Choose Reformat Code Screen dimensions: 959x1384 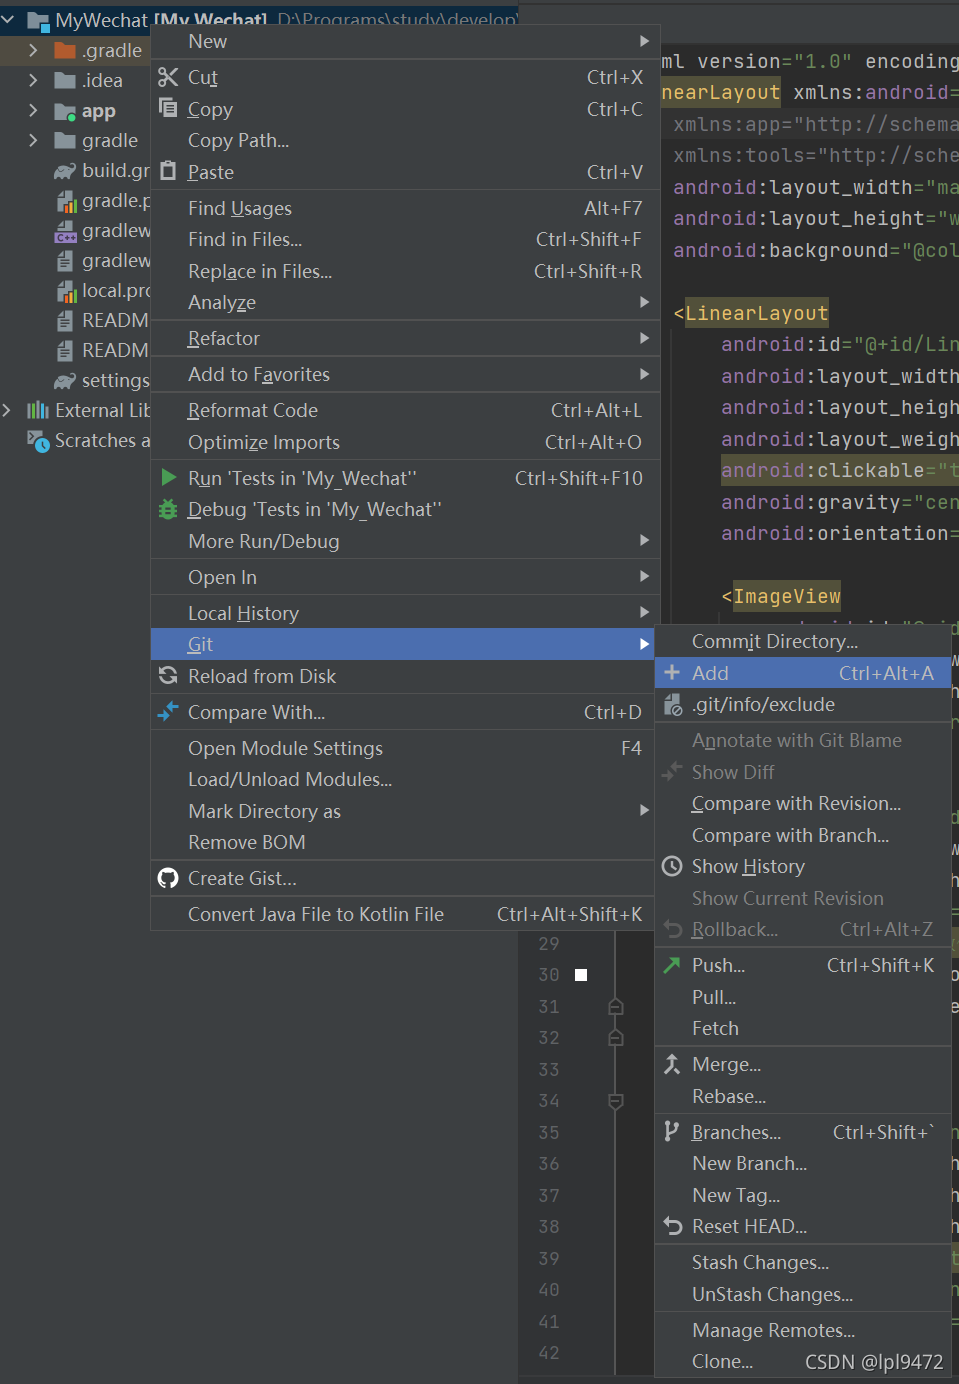[405, 410]
